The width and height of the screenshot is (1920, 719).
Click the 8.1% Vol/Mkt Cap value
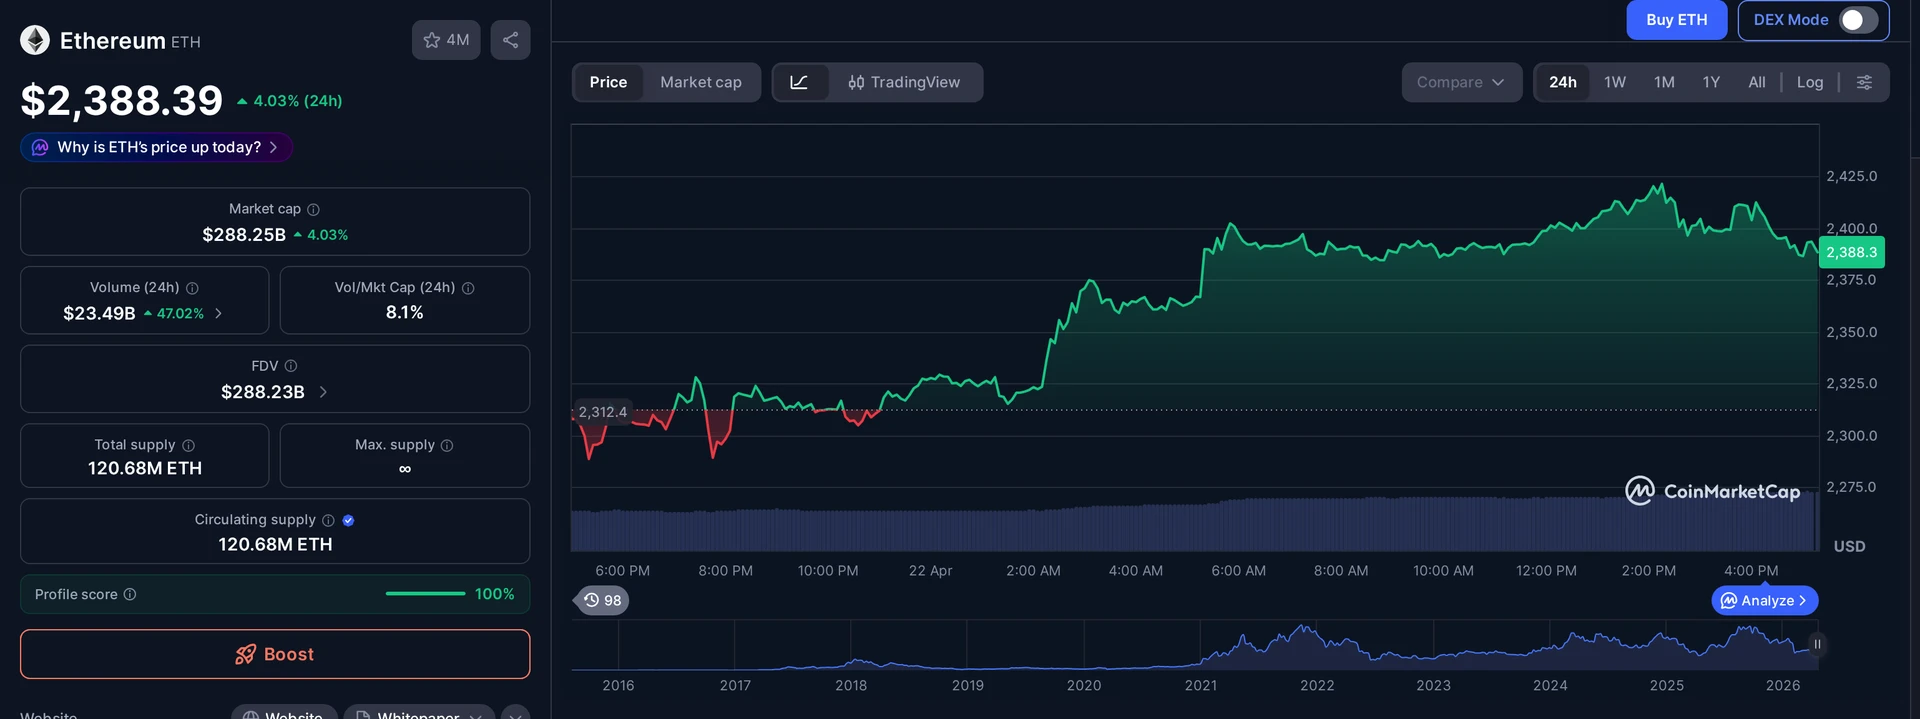click(405, 312)
